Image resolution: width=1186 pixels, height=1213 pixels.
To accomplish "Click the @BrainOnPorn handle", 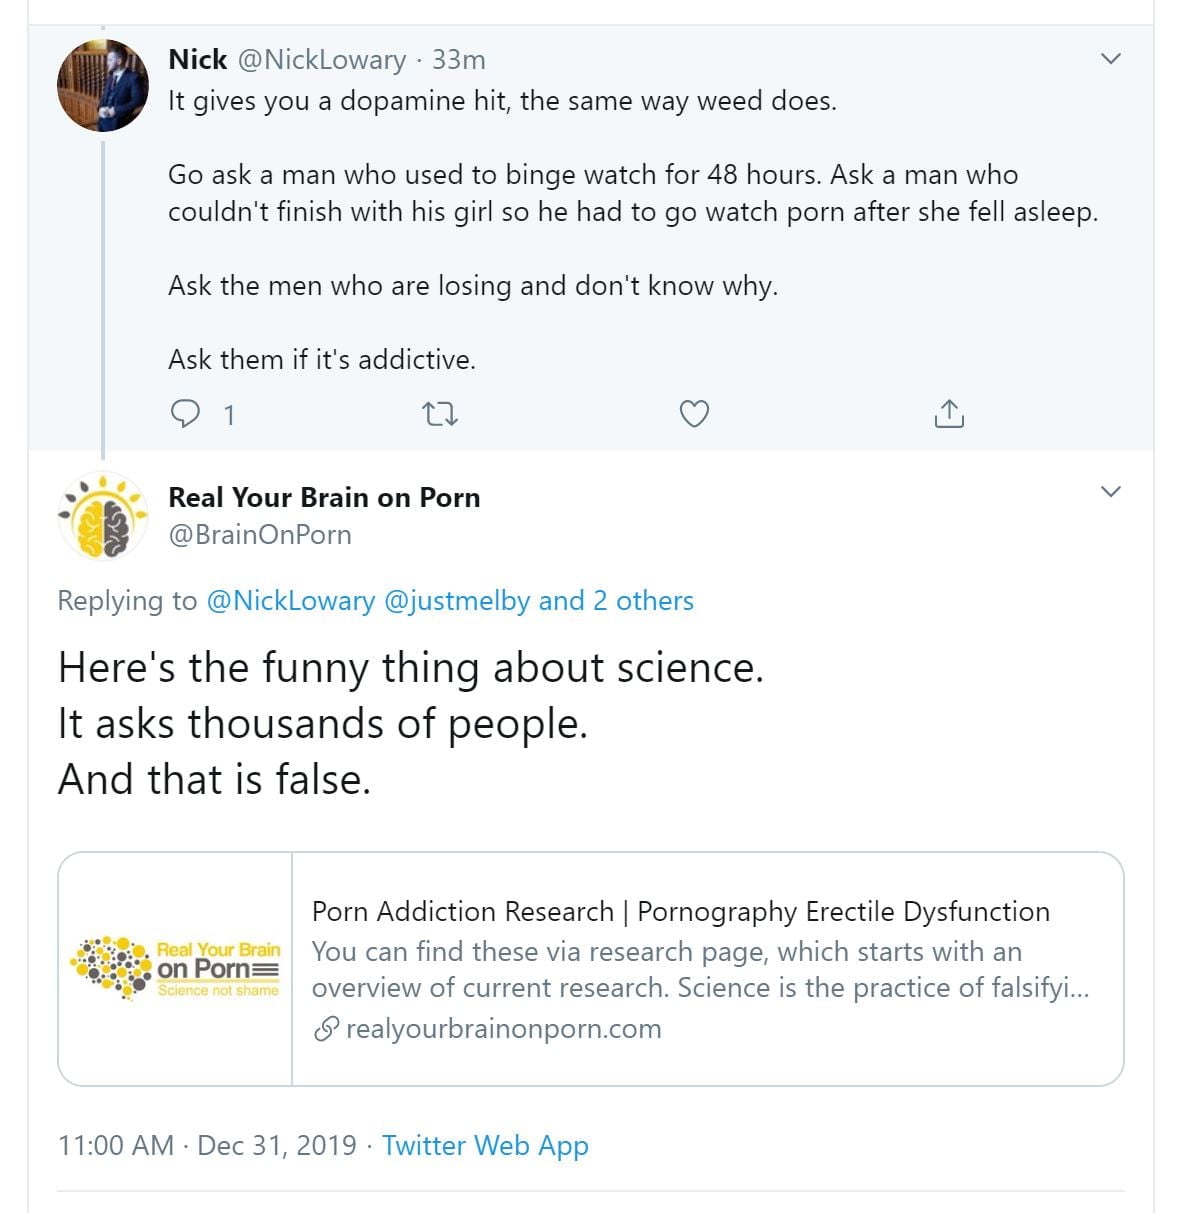I will 260,535.
